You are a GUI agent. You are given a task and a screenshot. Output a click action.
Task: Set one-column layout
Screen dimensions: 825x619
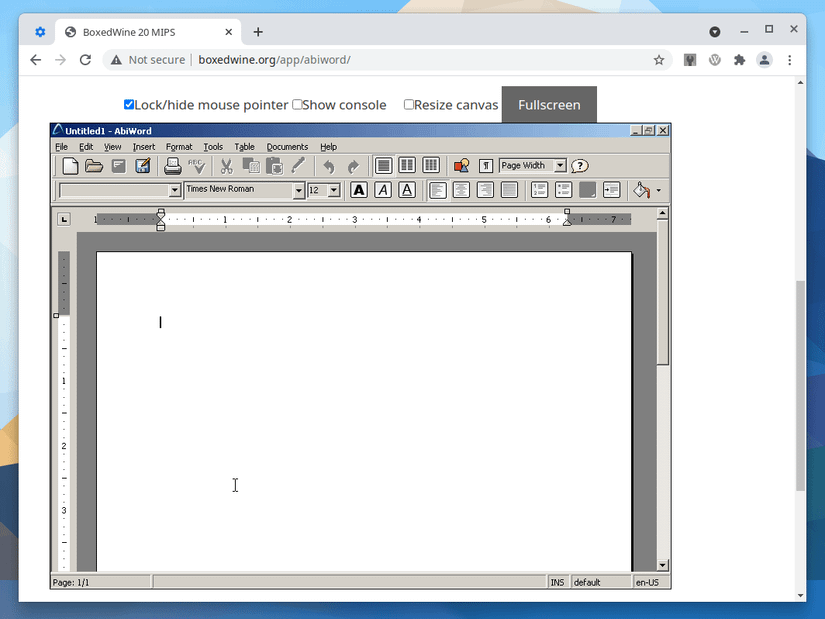[384, 166]
